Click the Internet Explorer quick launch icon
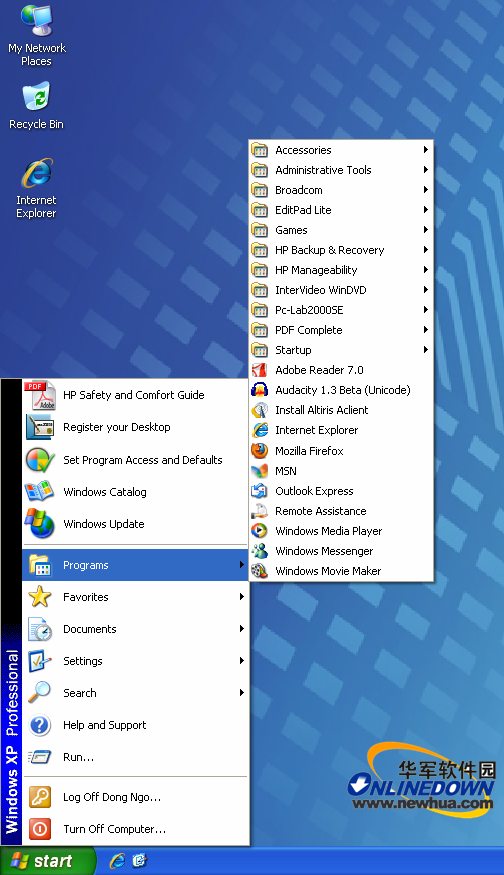The image size is (504, 875). coord(117,860)
